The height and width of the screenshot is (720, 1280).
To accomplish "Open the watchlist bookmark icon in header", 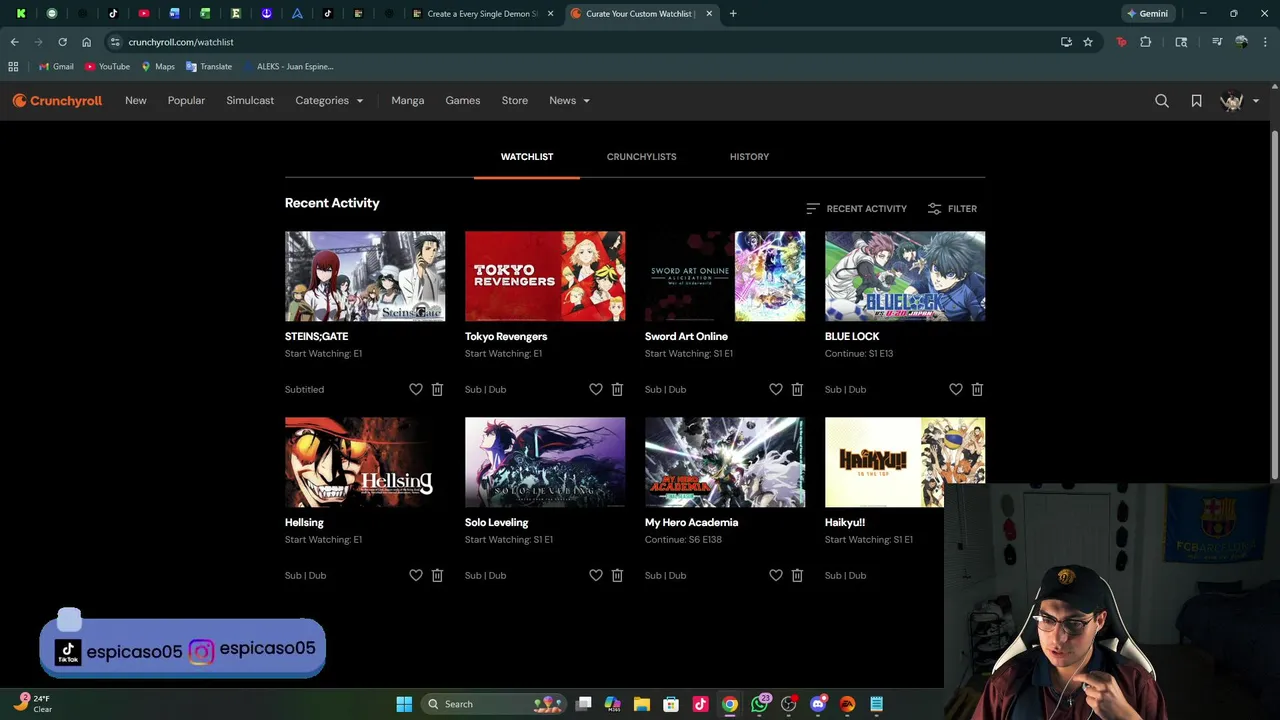I will click(1196, 100).
